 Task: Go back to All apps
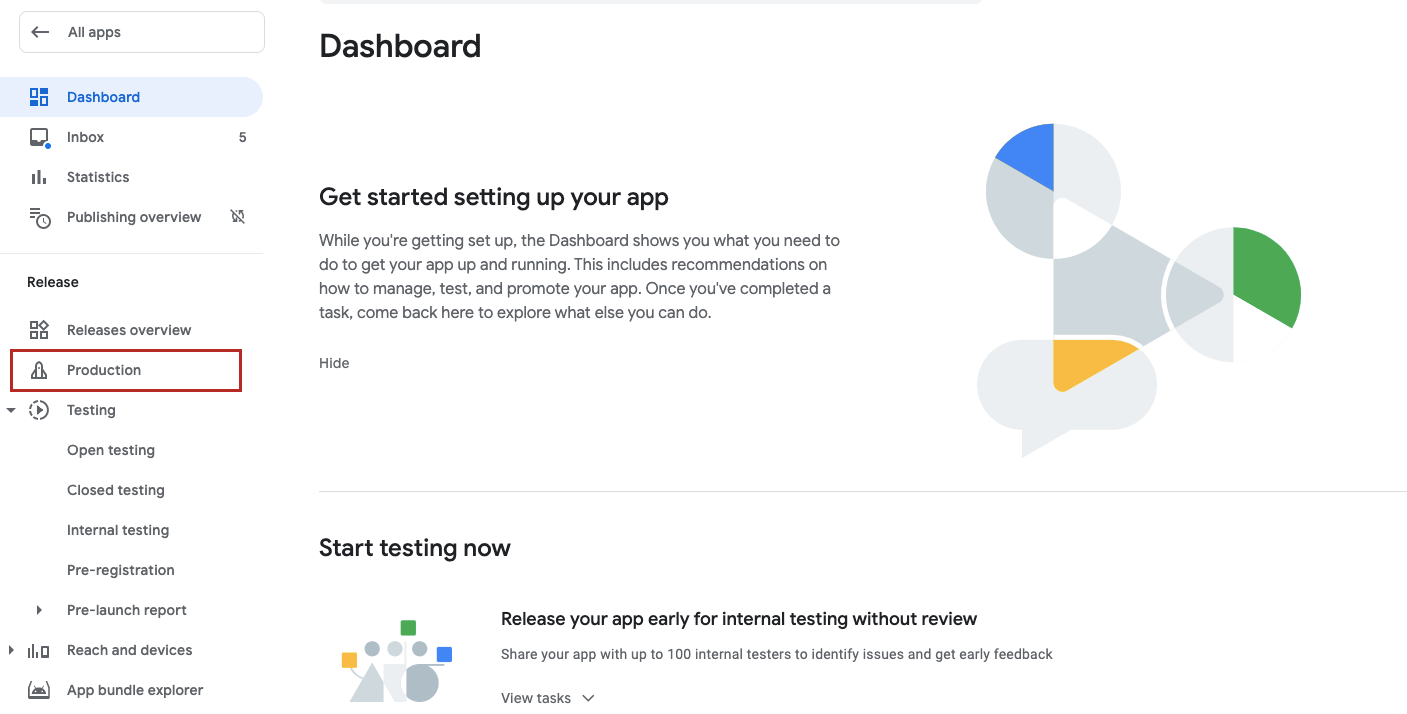(x=141, y=32)
